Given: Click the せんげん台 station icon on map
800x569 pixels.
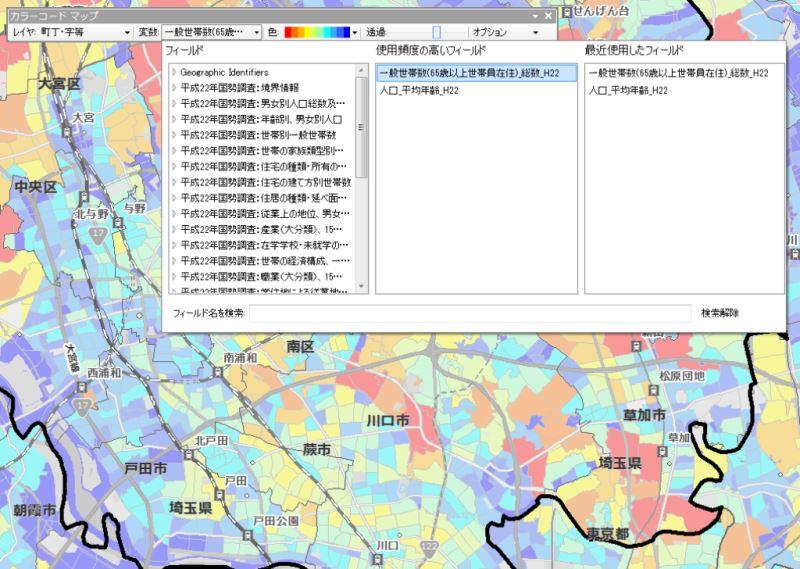Looking at the screenshot, I should tap(567, 11).
